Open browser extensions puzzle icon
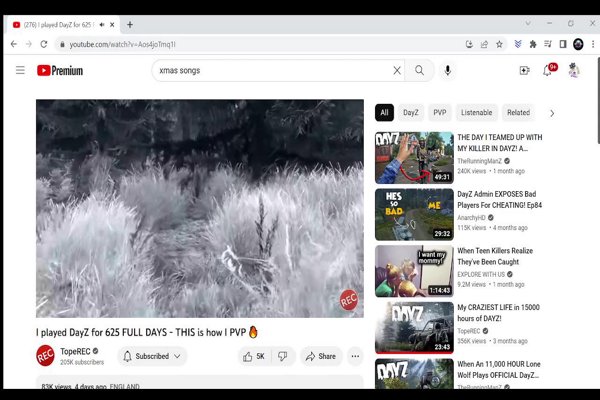Viewport: 600px width, 400px height. coord(533,44)
